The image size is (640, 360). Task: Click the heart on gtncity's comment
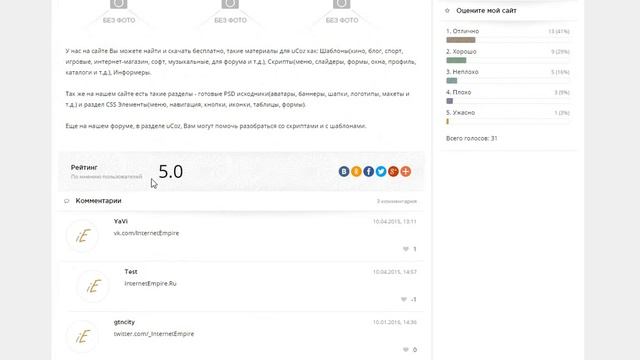(406, 350)
